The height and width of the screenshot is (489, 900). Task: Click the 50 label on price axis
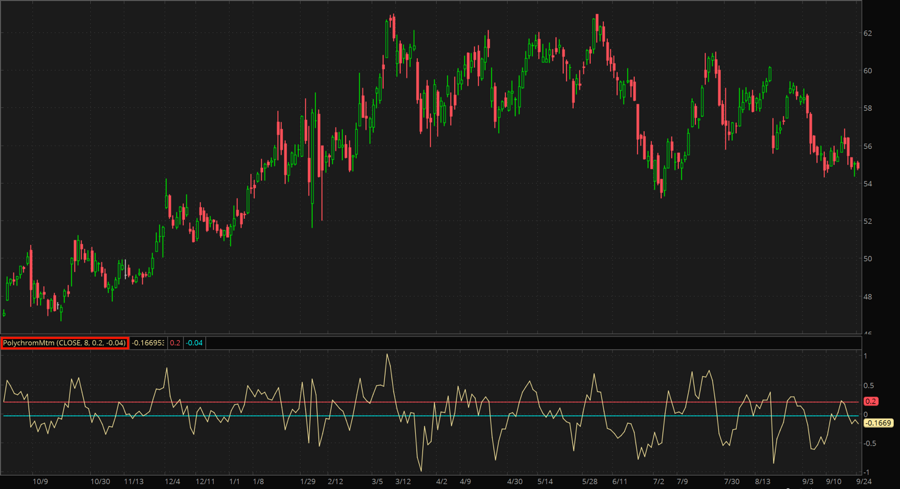(x=868, y=259)
